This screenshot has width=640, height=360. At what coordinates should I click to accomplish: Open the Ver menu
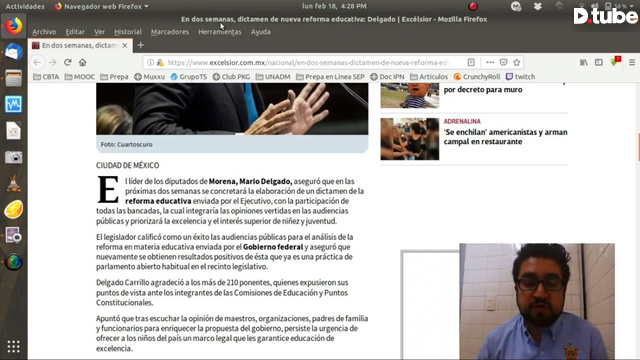click(99, 32)
